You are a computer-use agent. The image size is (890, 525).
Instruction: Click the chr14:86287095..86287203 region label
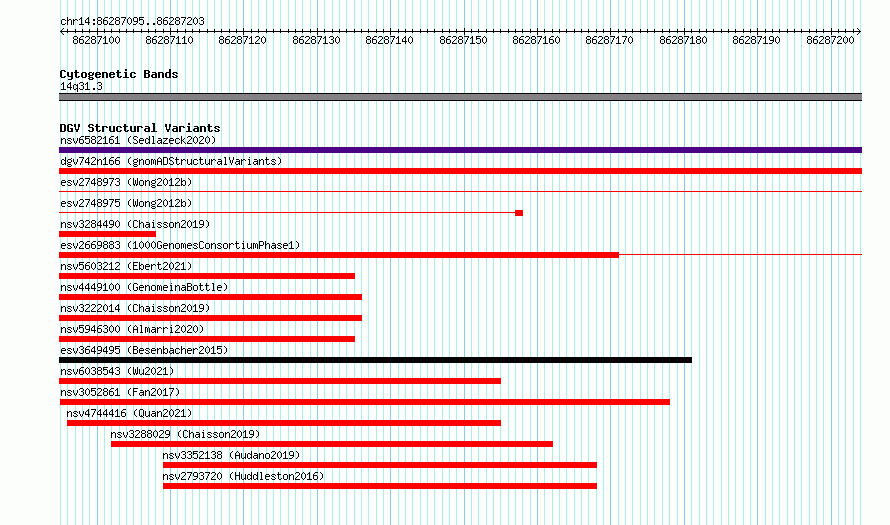click(132, 22)
